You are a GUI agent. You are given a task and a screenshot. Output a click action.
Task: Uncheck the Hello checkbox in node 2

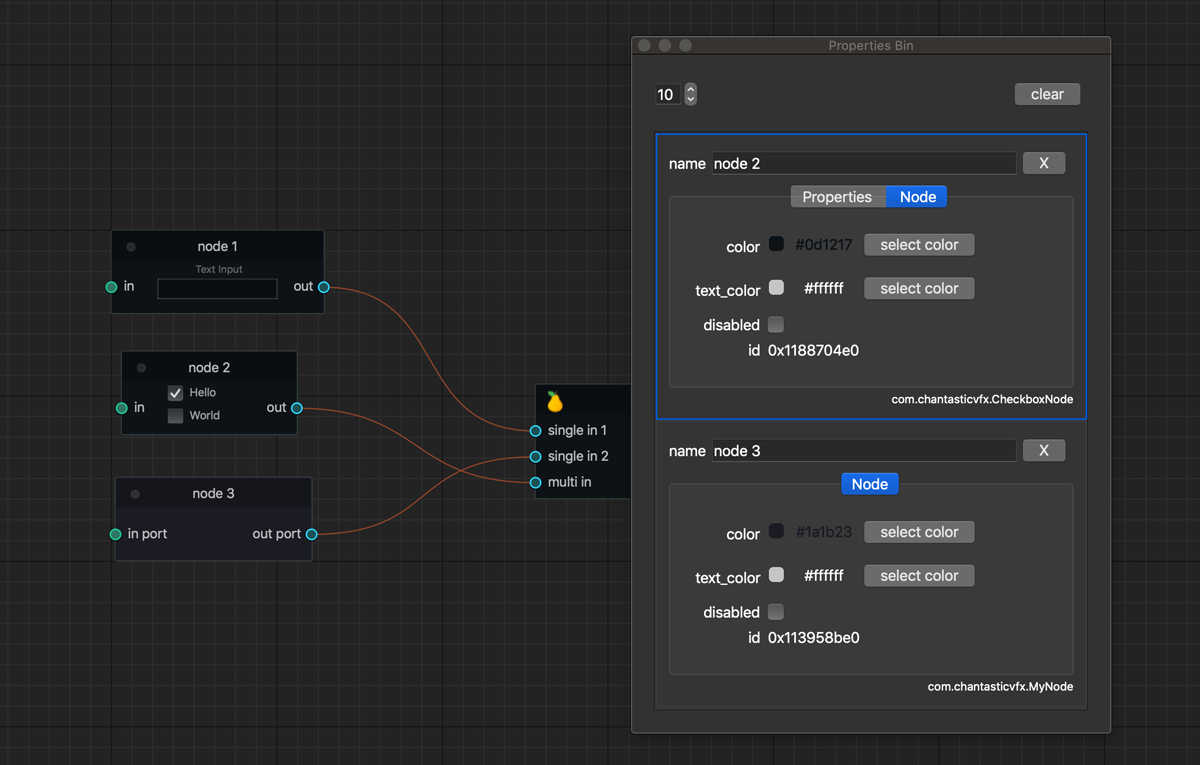point(176,393)
